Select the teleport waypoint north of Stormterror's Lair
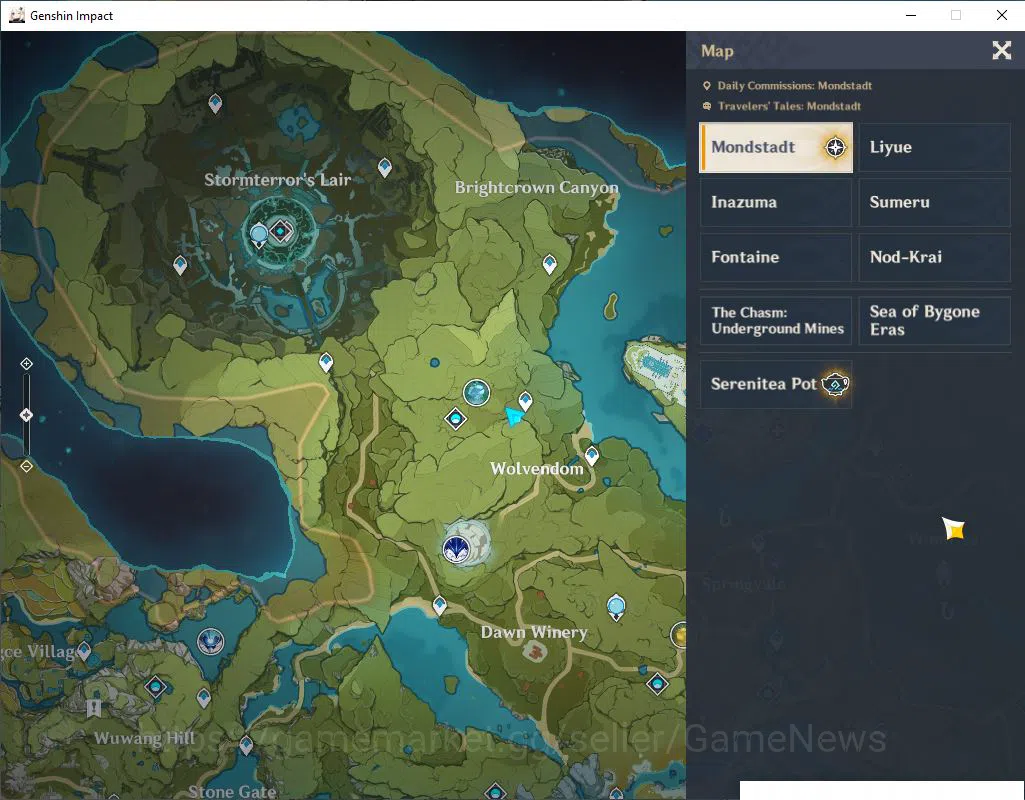This screenshot has width=1025, height=800. [x=215, y=103]
